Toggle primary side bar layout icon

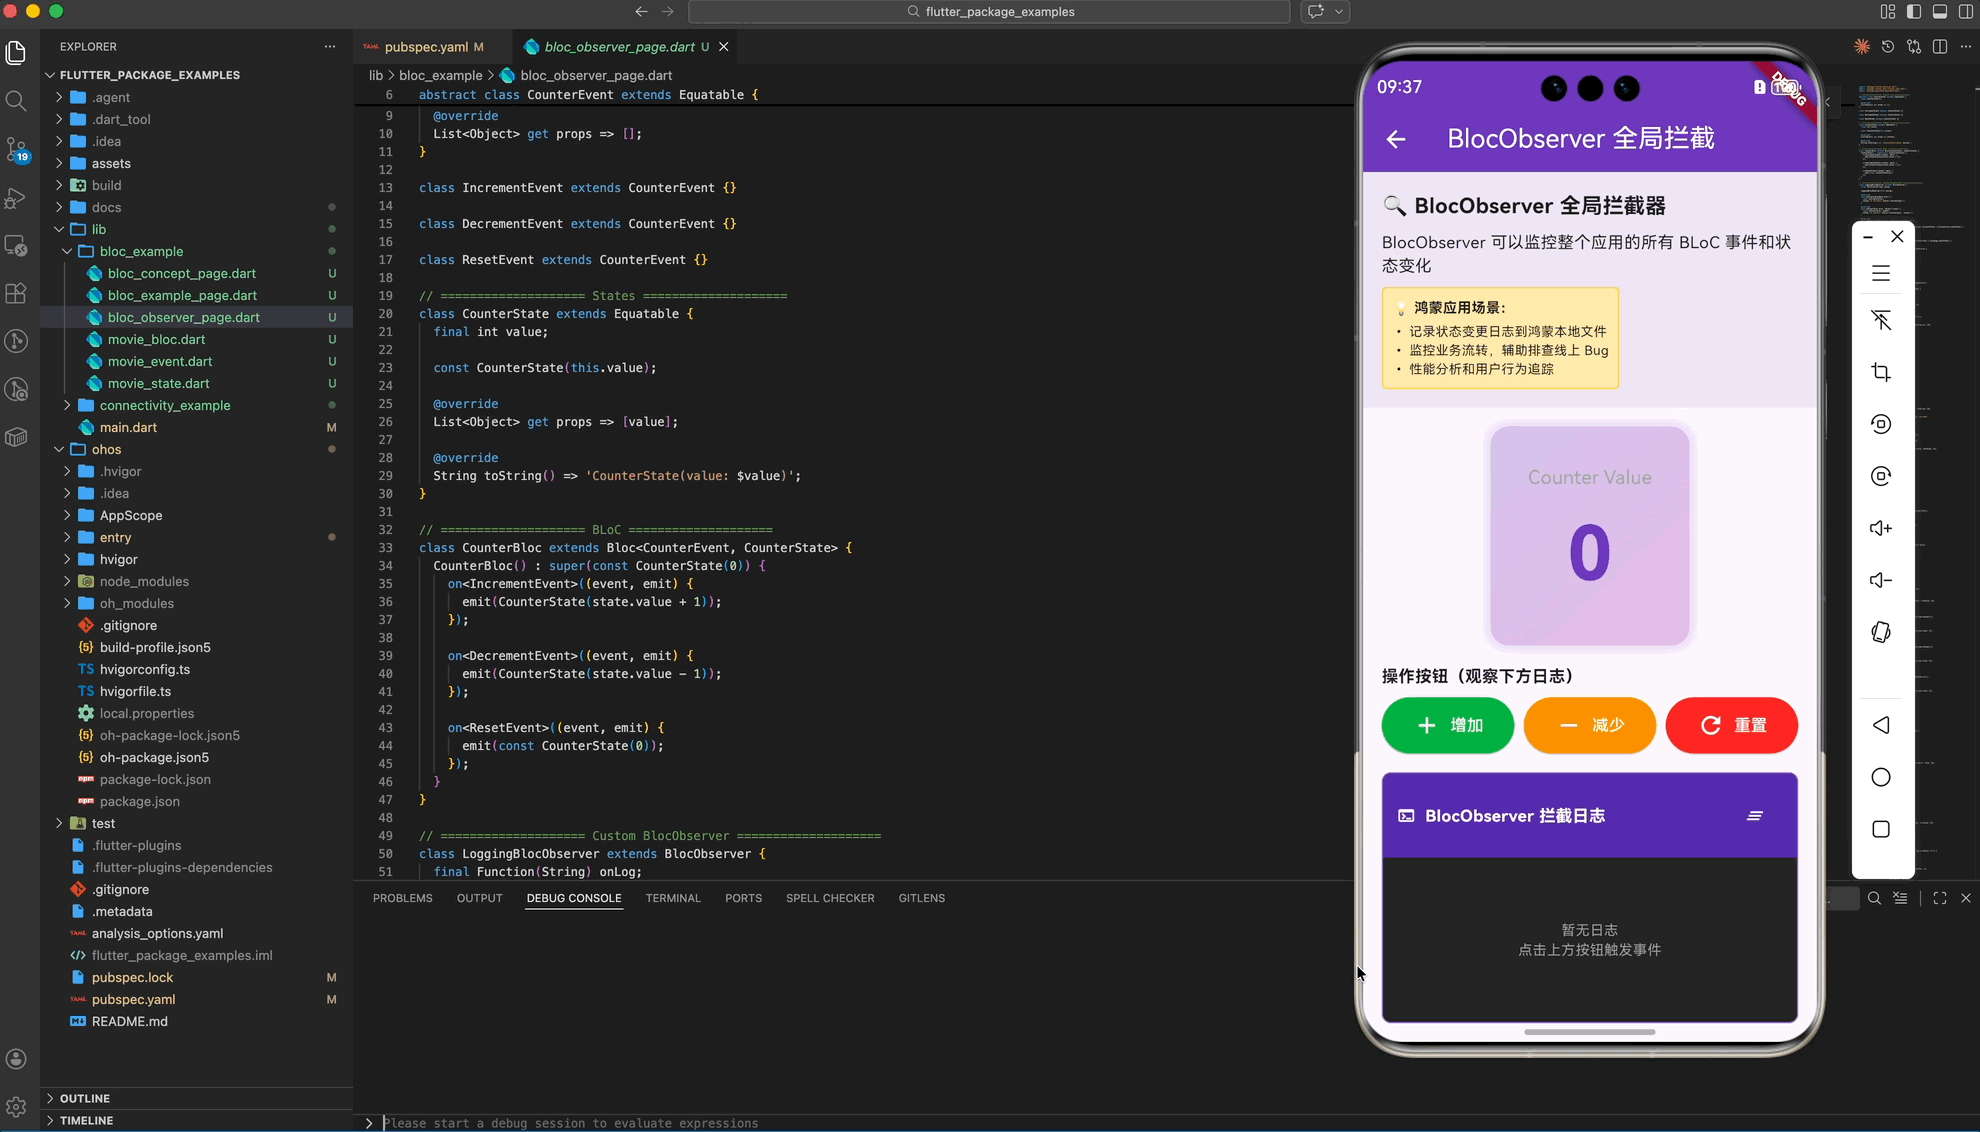[1913, 12]
